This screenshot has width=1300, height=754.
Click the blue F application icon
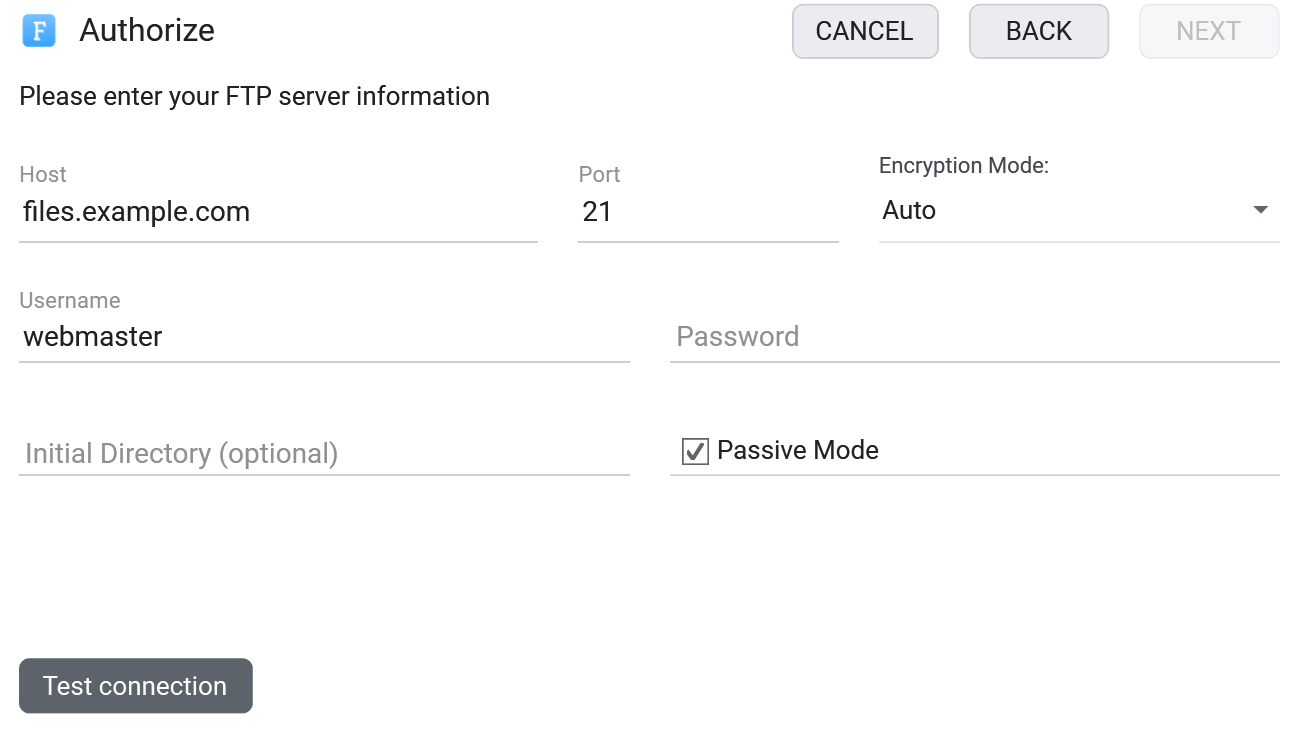39,31
